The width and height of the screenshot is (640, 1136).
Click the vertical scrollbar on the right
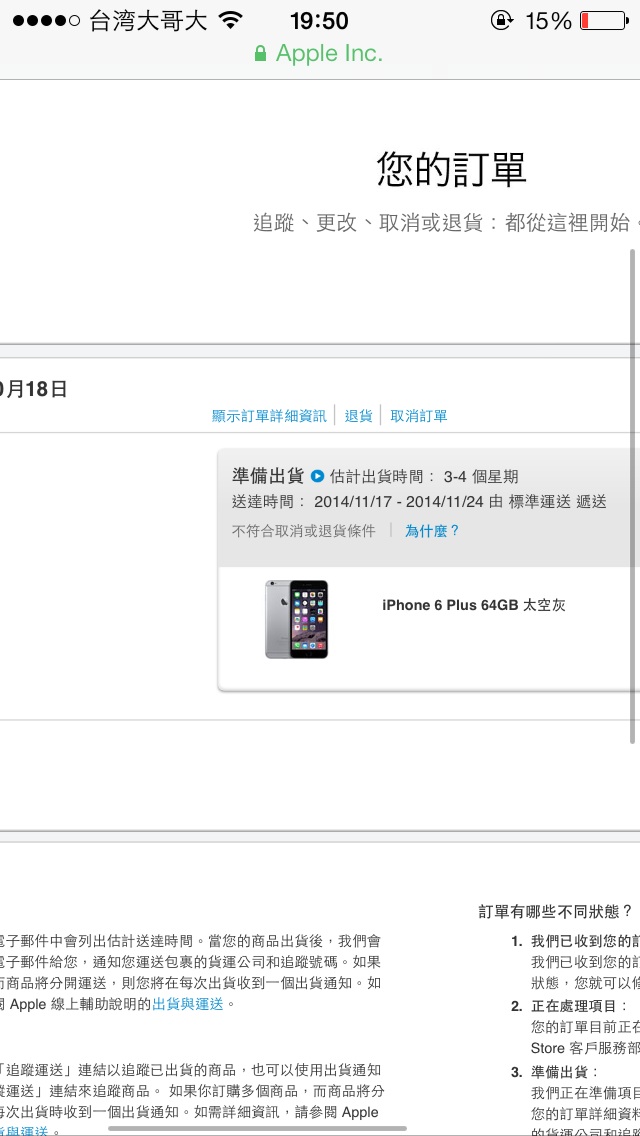(633, 496)
